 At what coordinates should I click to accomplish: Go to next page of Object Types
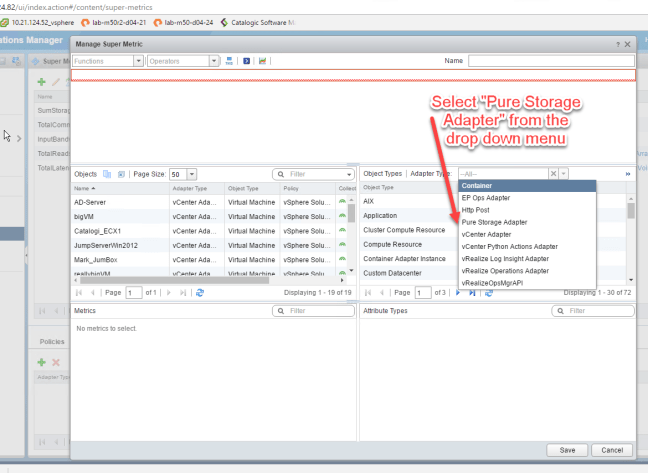click(x=458, y=292)
